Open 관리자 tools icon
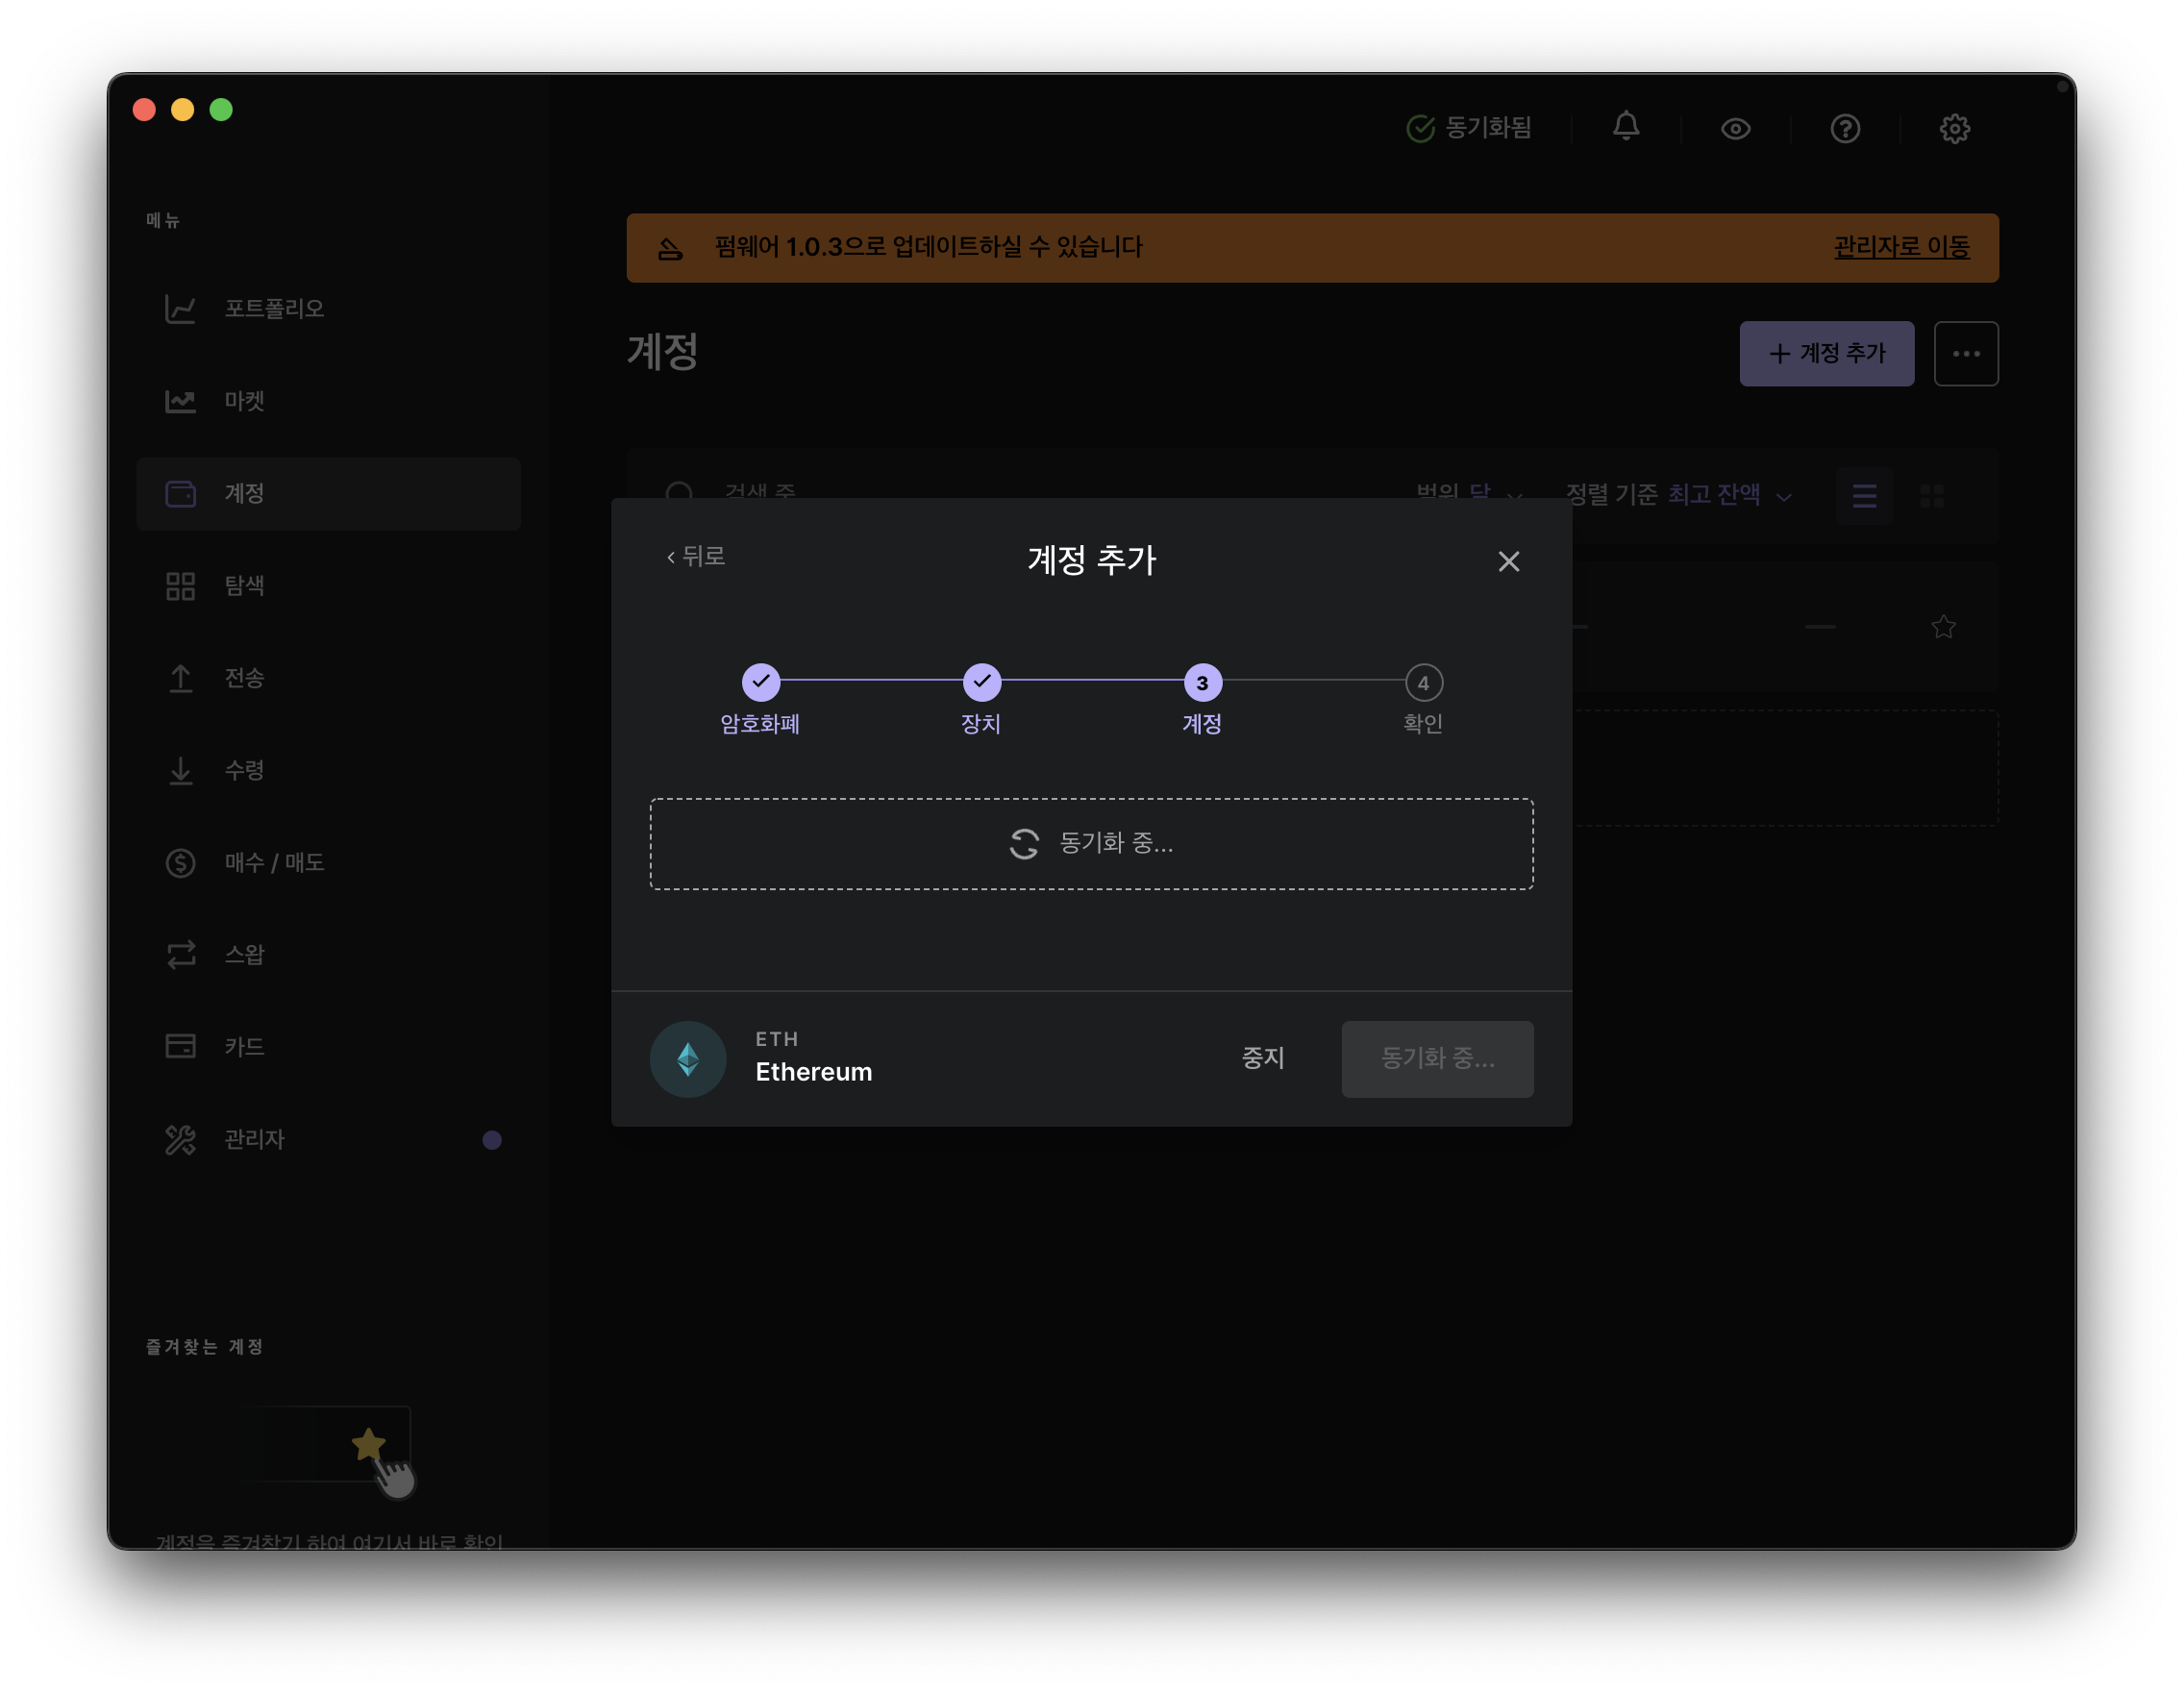2184x1692 pixels. (180, 1140)
